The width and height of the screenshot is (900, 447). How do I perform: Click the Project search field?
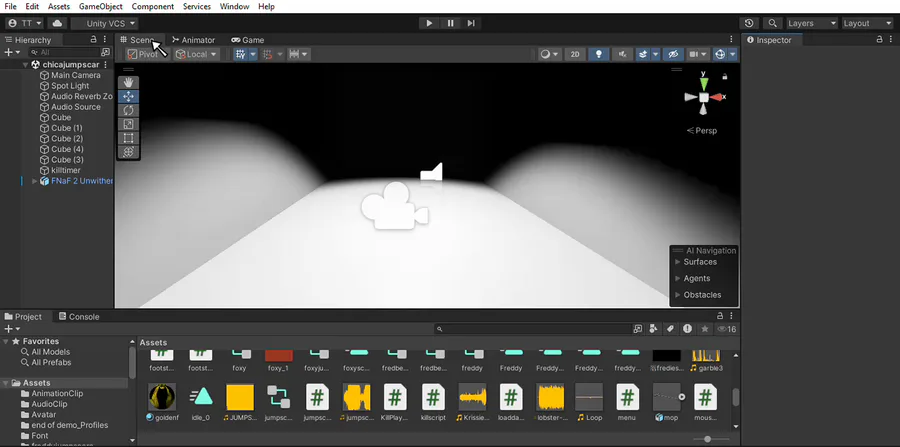coord(533,329)
